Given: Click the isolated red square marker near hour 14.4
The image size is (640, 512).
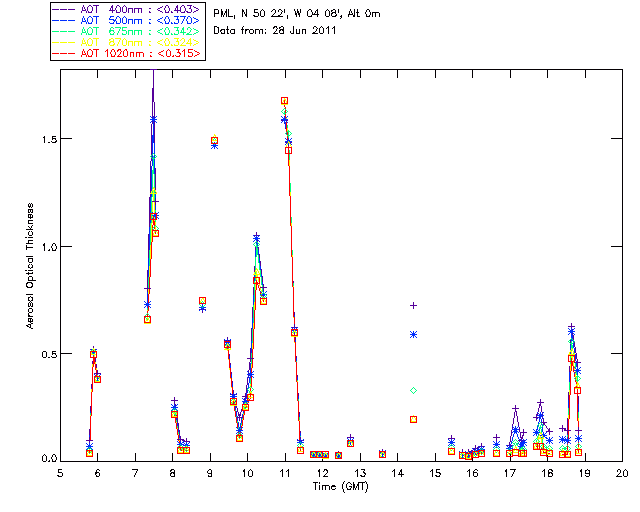Looking at the screenshot, I should (413, 419).
